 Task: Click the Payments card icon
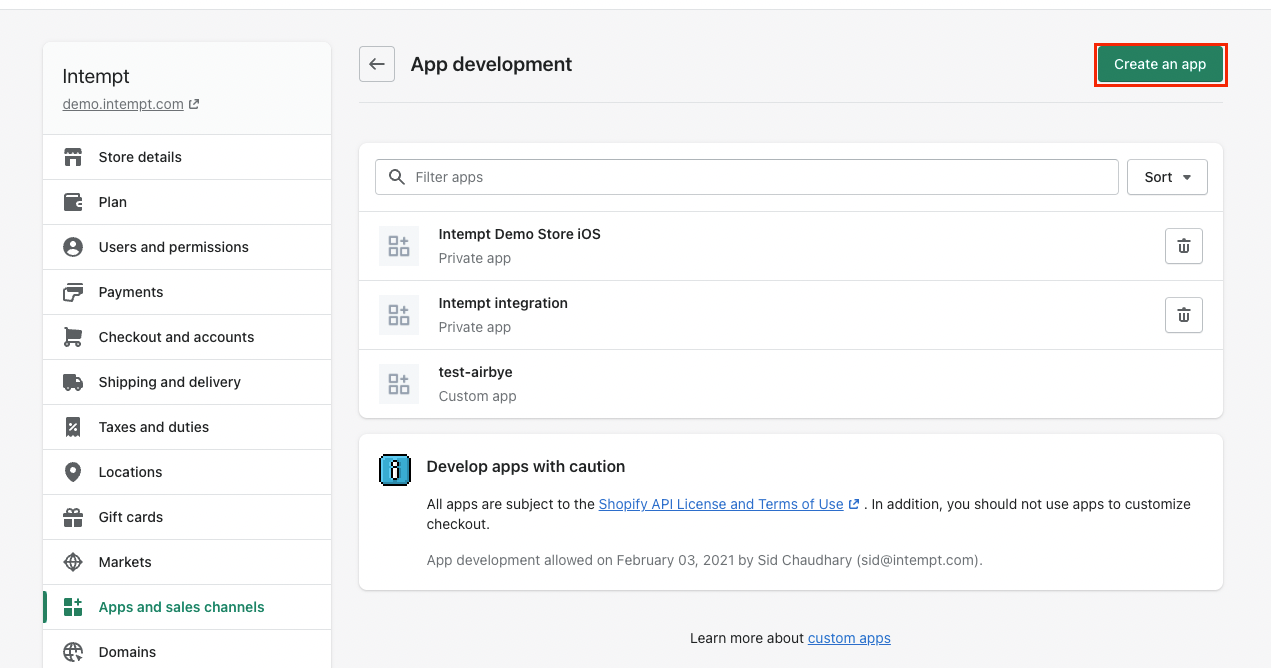pyautogui.click(x=73, y=292)
